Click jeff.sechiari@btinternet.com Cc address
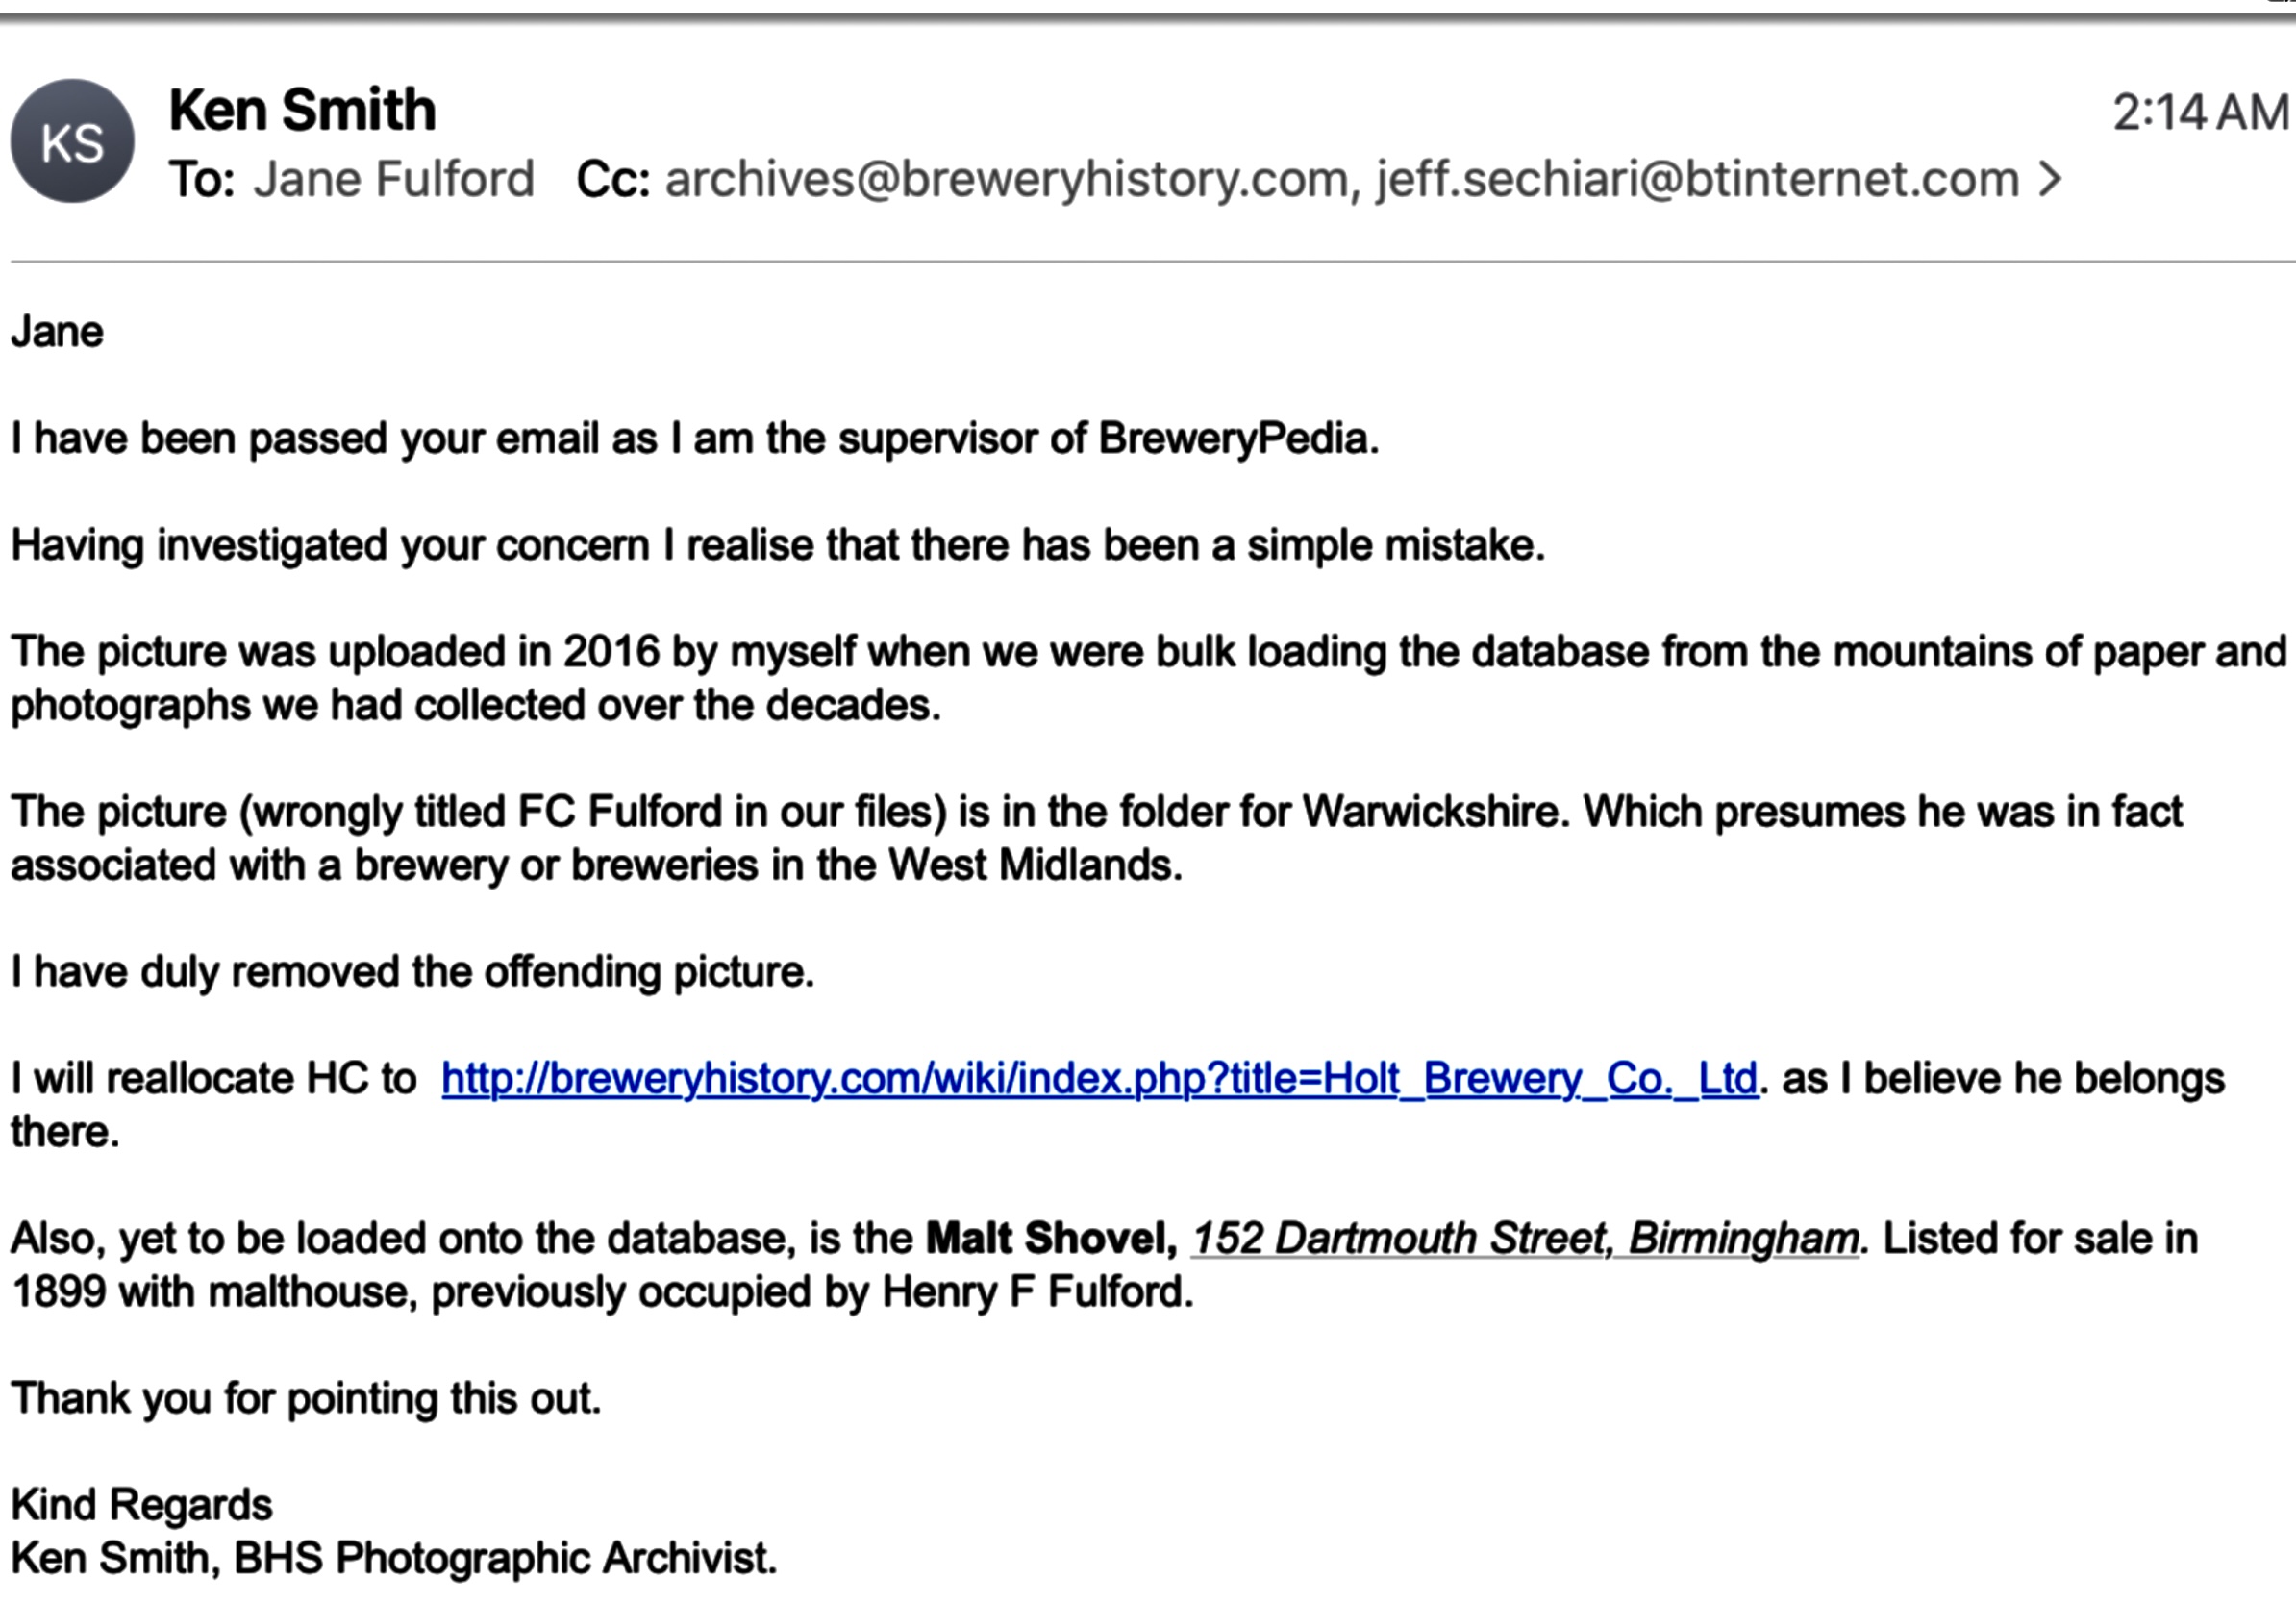The image size is (2296, 1604). click(1697, 180)
